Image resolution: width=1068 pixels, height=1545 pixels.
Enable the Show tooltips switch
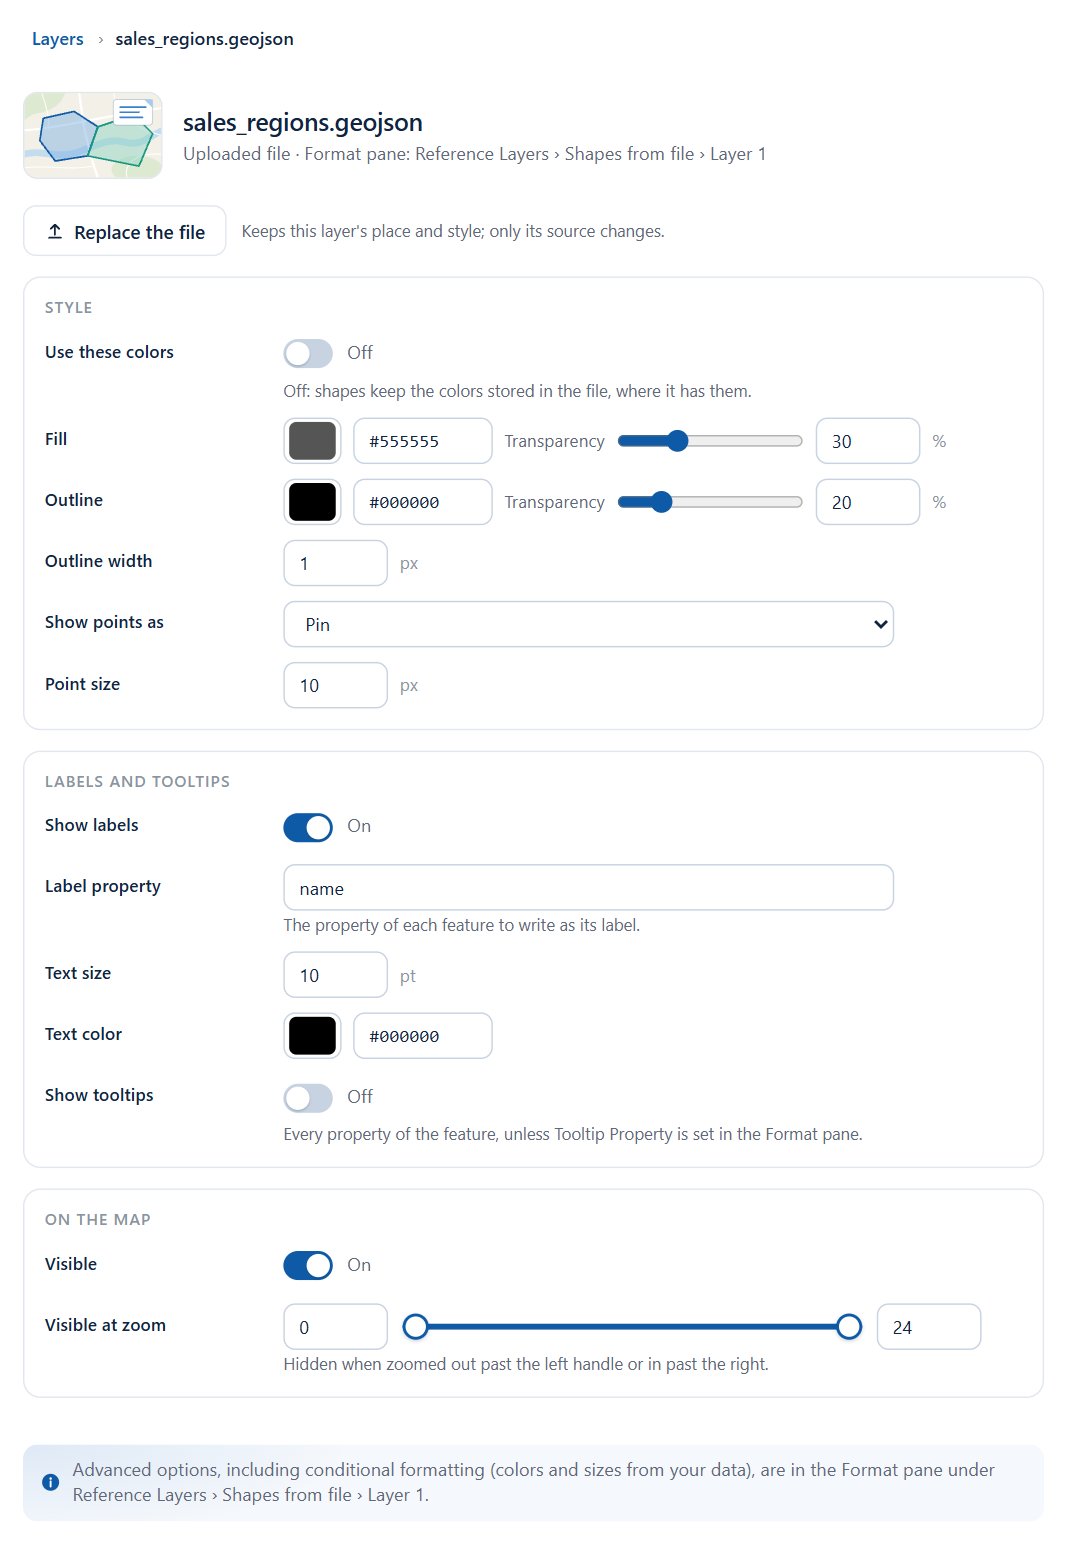point(308,1097)
